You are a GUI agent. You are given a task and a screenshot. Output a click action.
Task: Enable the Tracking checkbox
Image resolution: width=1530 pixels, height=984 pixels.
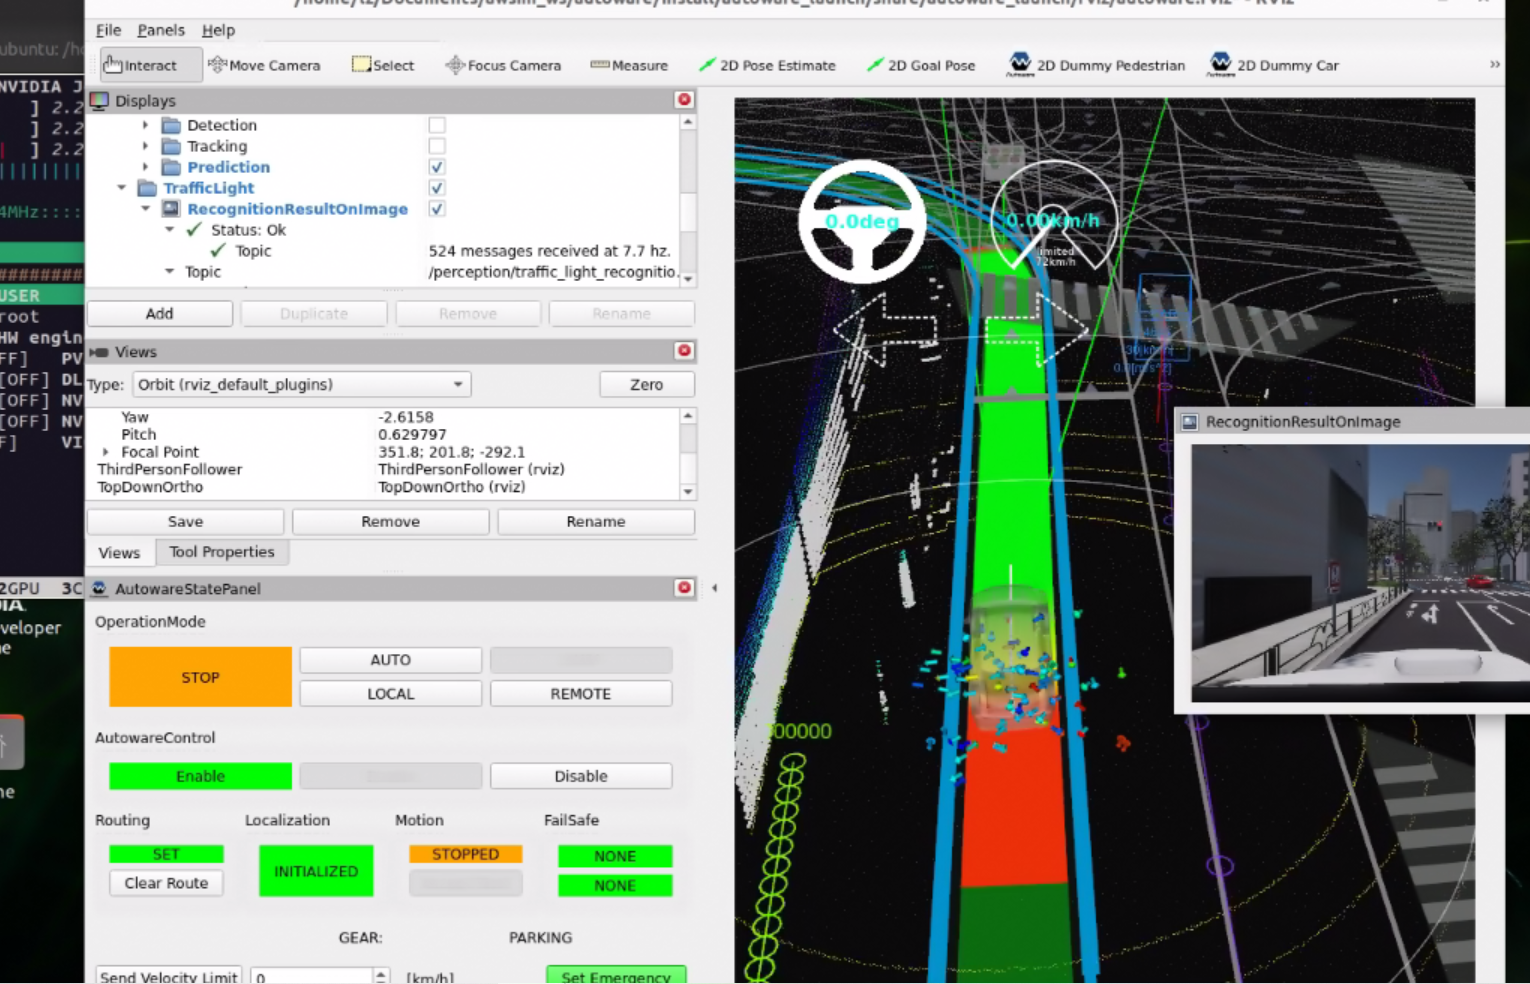pos(437,146)
